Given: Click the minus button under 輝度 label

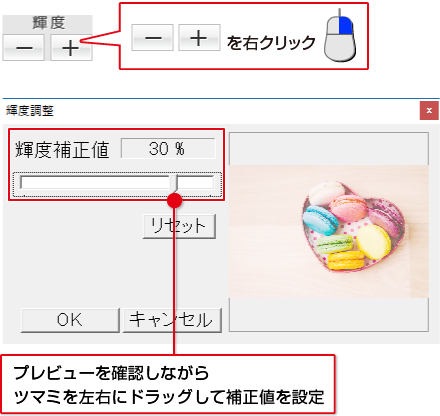Looking at the screenshot, I should 23,48.
